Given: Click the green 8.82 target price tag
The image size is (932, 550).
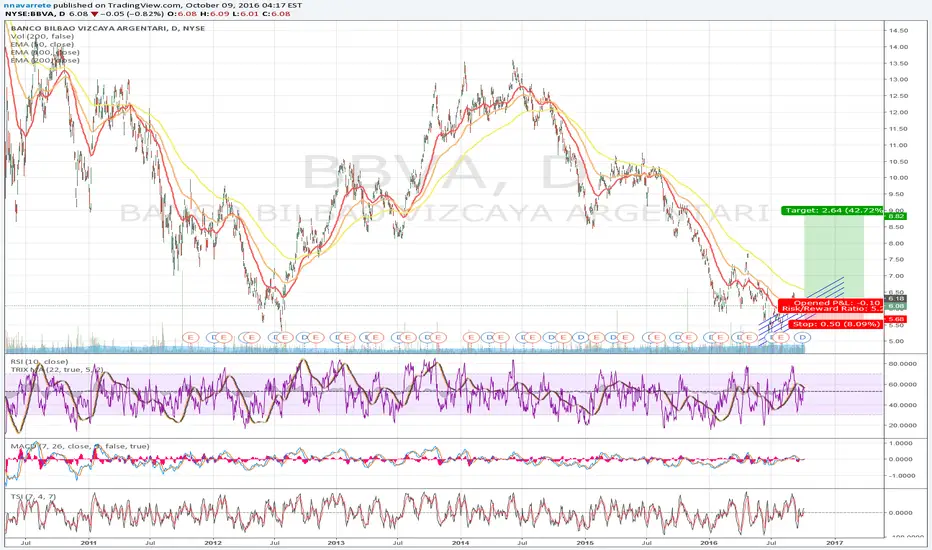Looking at the screenshot, I should tap(896, 216).
